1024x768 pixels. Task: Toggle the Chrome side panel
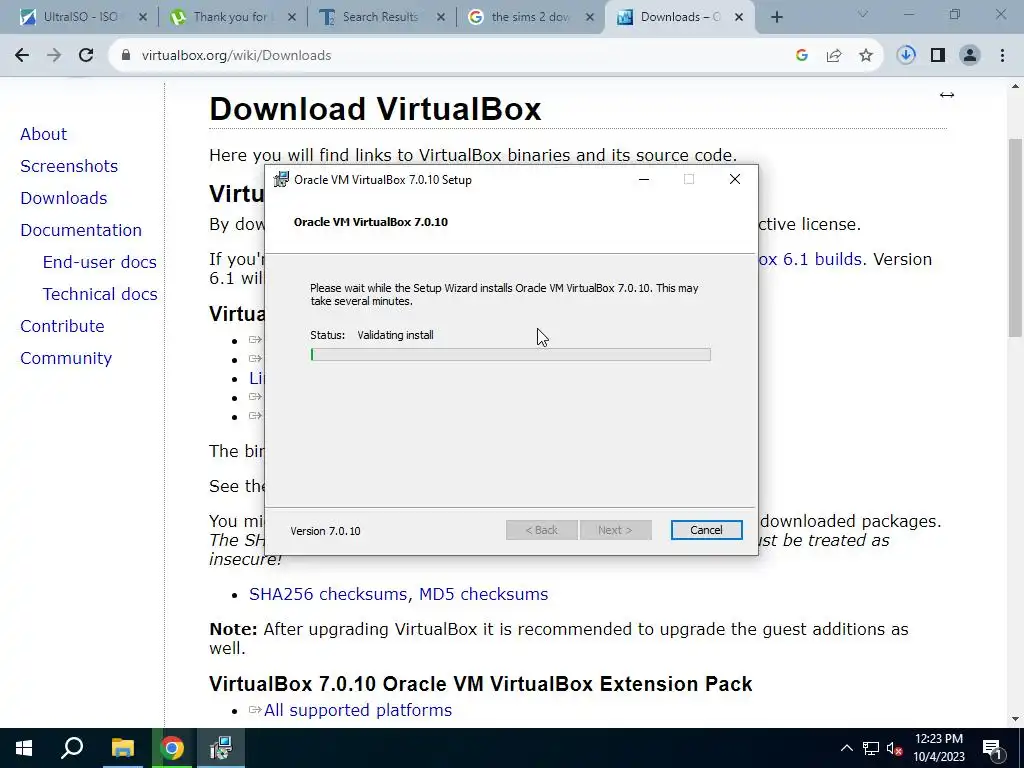(x=938, y=56)
